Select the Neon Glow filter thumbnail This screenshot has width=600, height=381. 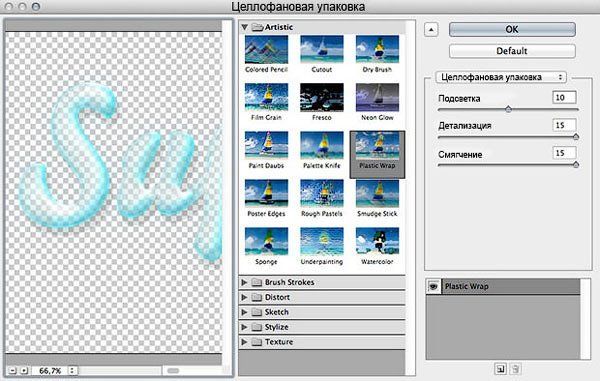pyautogui.click(x=377, y=98)
